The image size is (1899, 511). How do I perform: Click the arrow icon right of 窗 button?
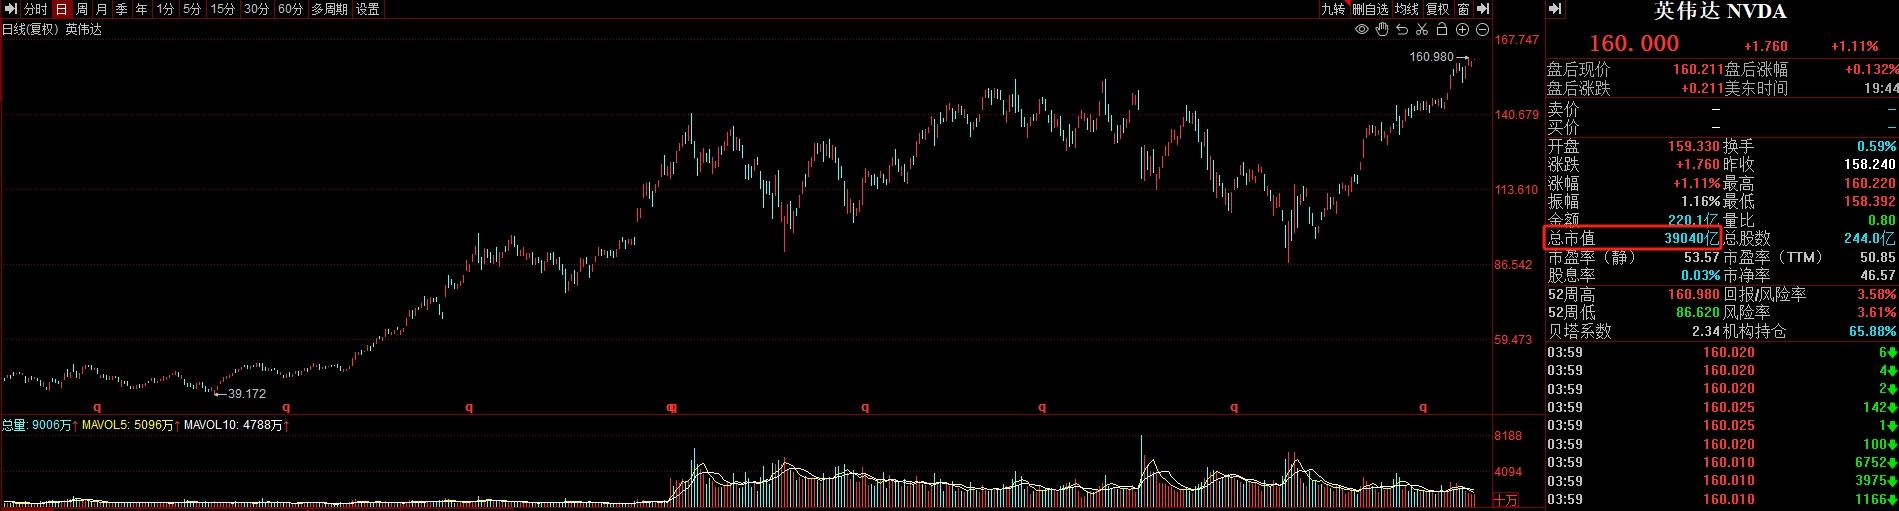1483,9
